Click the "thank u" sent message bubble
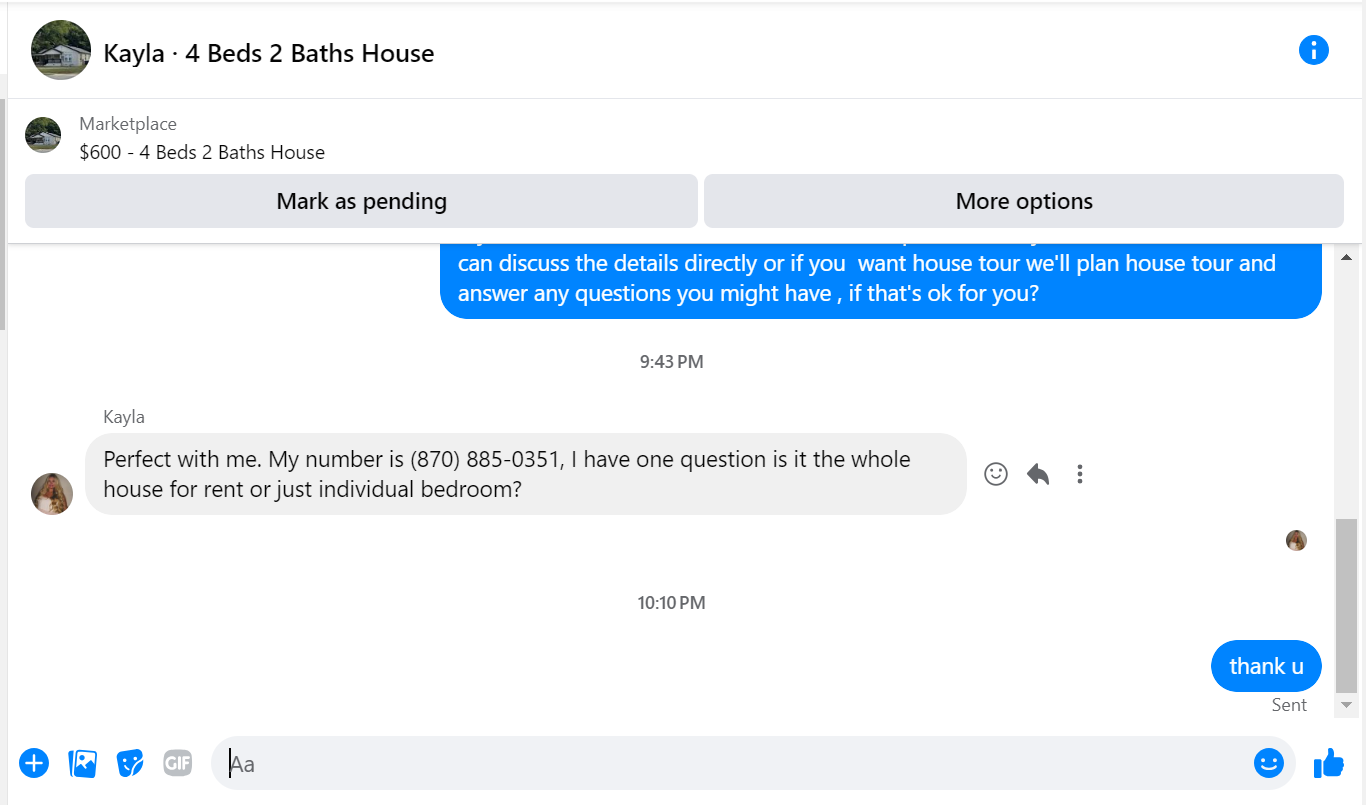 click(x=1266, y=666)
